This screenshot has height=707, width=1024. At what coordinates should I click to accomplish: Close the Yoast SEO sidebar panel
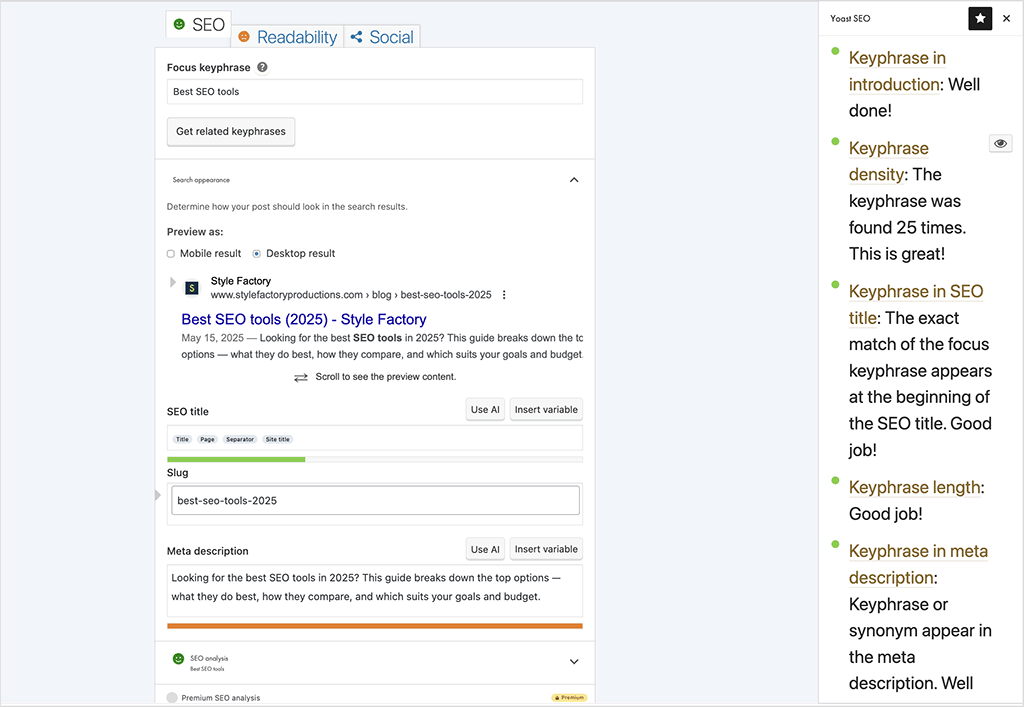click(x=1006, y=19)
